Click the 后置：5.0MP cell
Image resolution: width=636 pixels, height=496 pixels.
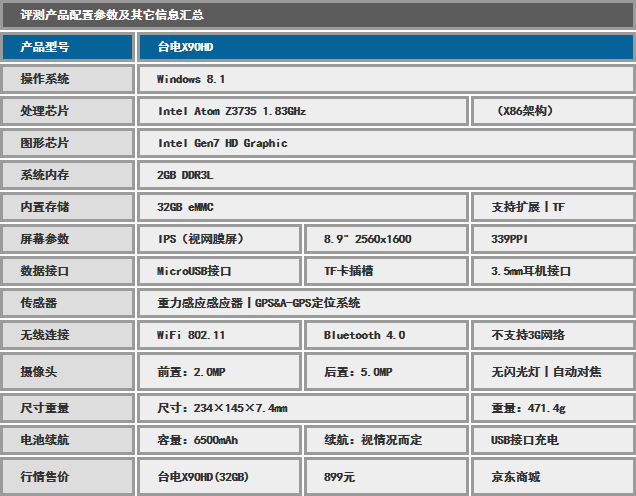[387, 372]
